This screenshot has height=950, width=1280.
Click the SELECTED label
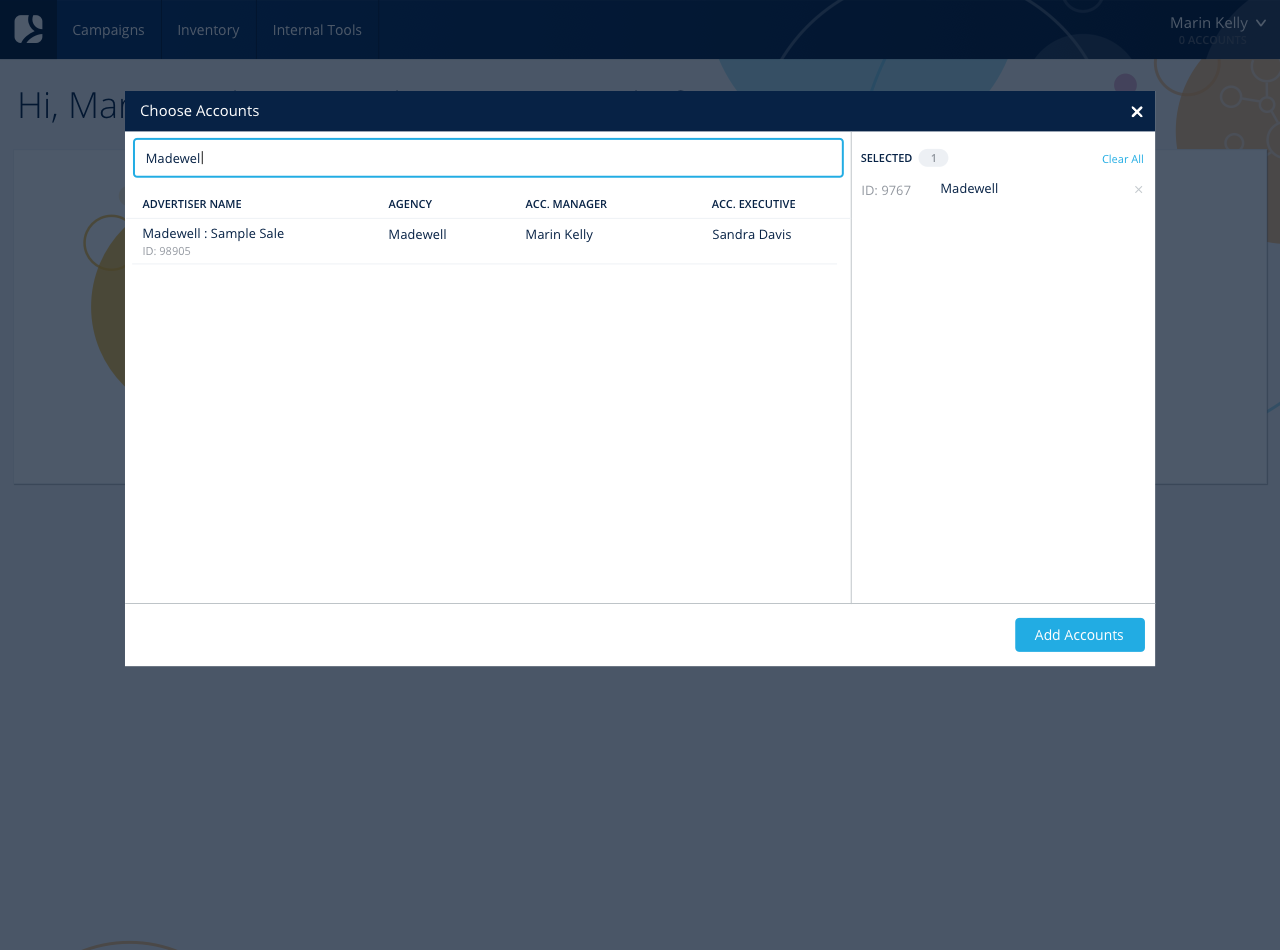pos(886,158)
